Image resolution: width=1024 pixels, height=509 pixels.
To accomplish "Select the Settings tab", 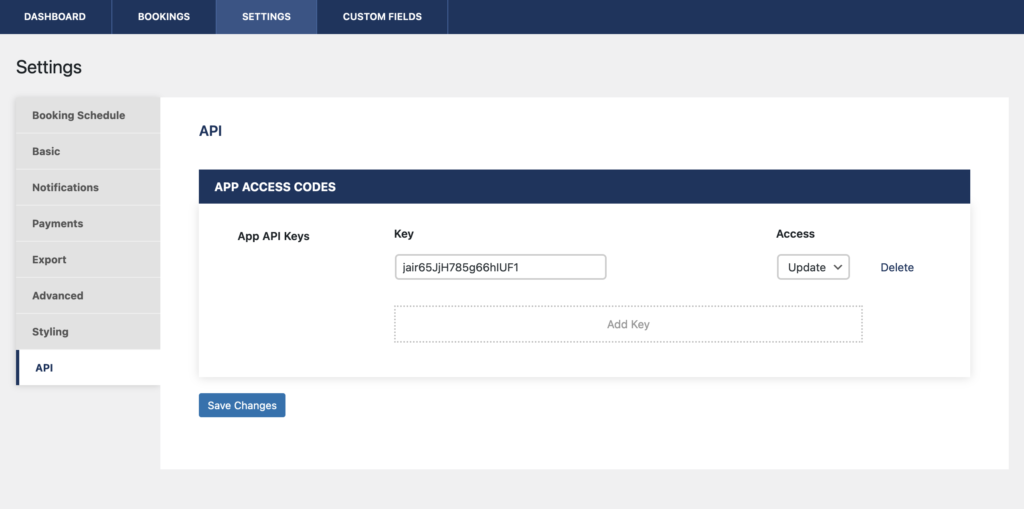I will [266, 17].
